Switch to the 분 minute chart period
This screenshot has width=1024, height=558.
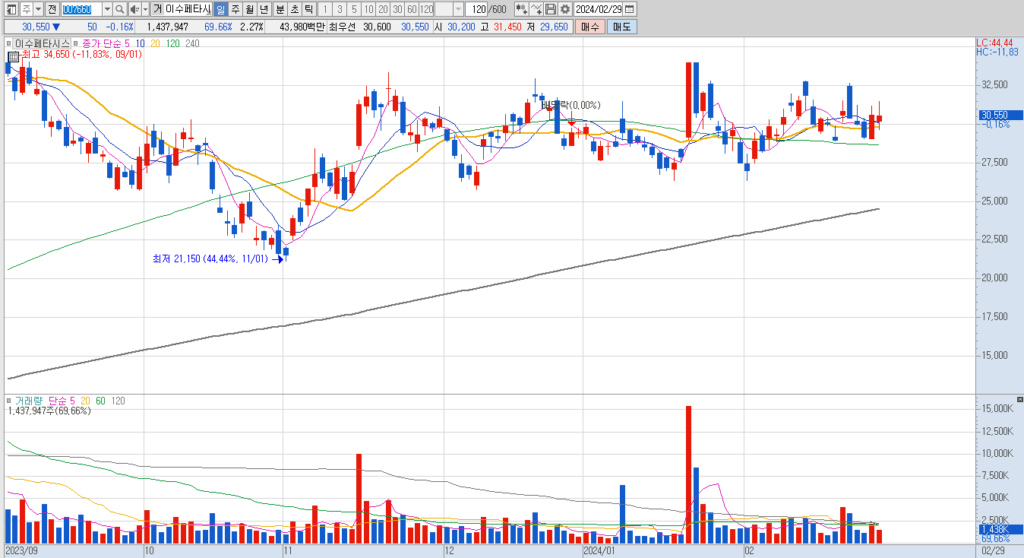(280, 9)
